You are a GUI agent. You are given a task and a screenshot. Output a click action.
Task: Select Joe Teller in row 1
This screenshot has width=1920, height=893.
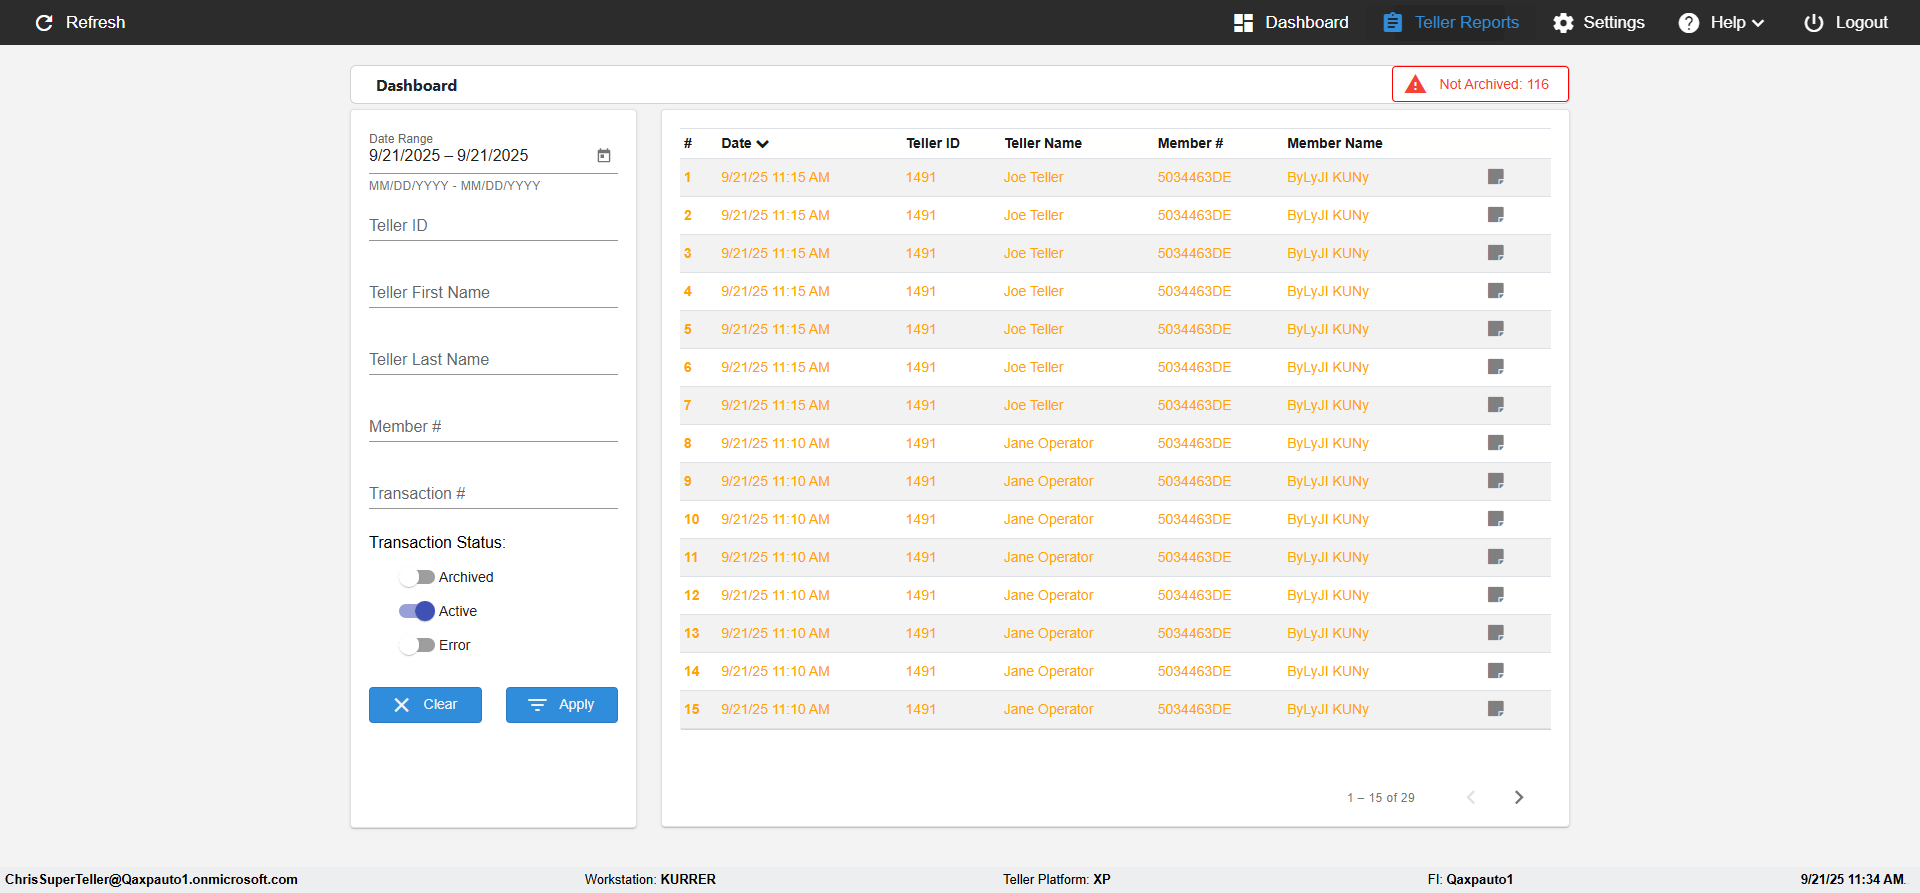[x=1034, y=177]
